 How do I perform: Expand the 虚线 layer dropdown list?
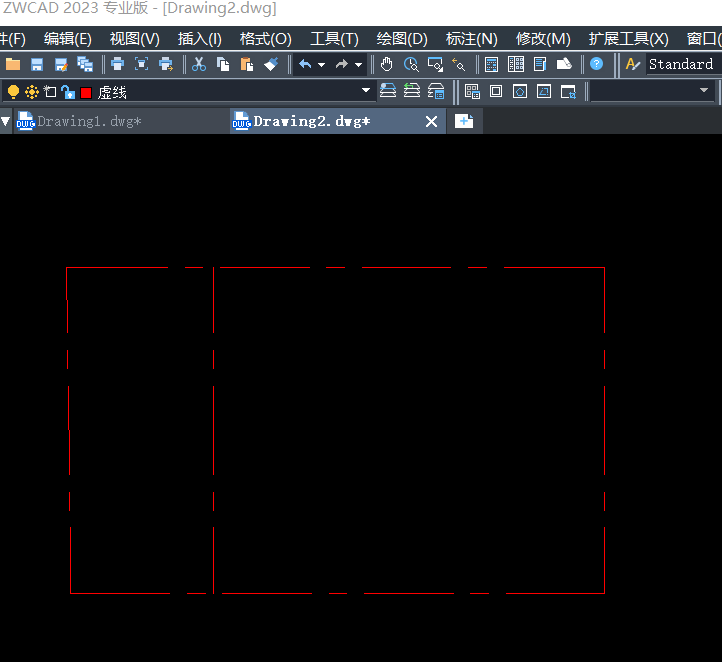point(366,90)
